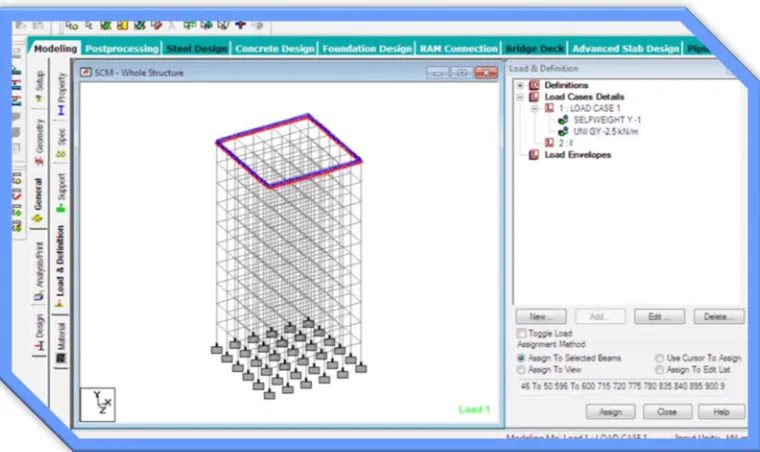Click the New... button

[x=541, y=317]
